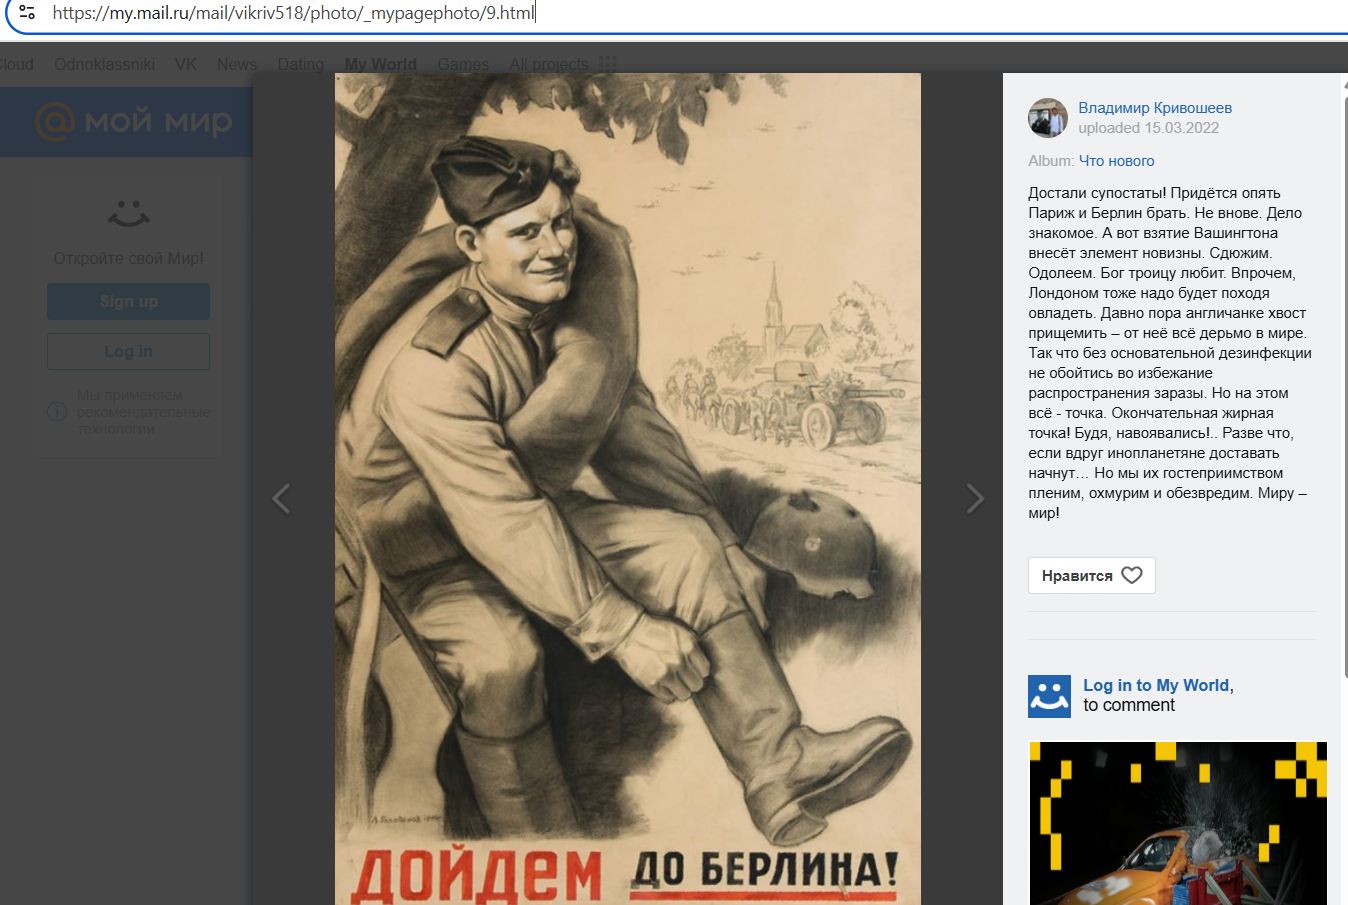1348x905 pixels.
Task: Click the Log in button
Action: (x=128, y=352)
